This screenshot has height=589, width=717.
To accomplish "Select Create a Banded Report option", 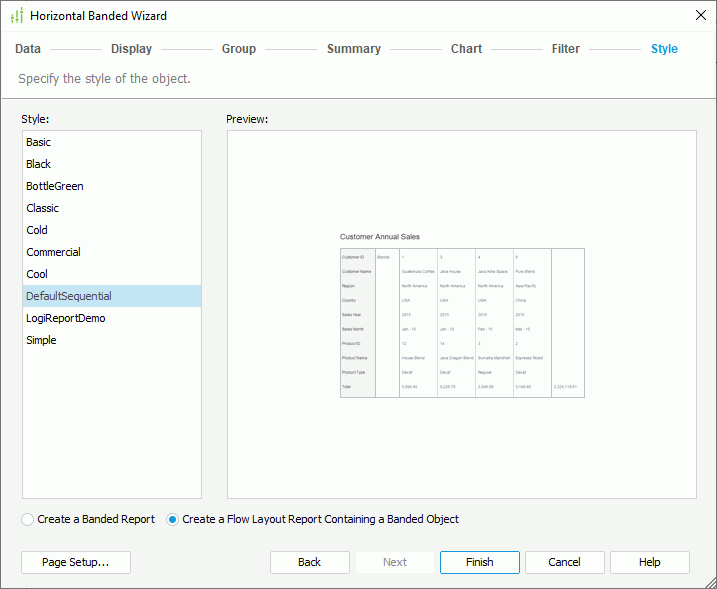I will 29,519.
